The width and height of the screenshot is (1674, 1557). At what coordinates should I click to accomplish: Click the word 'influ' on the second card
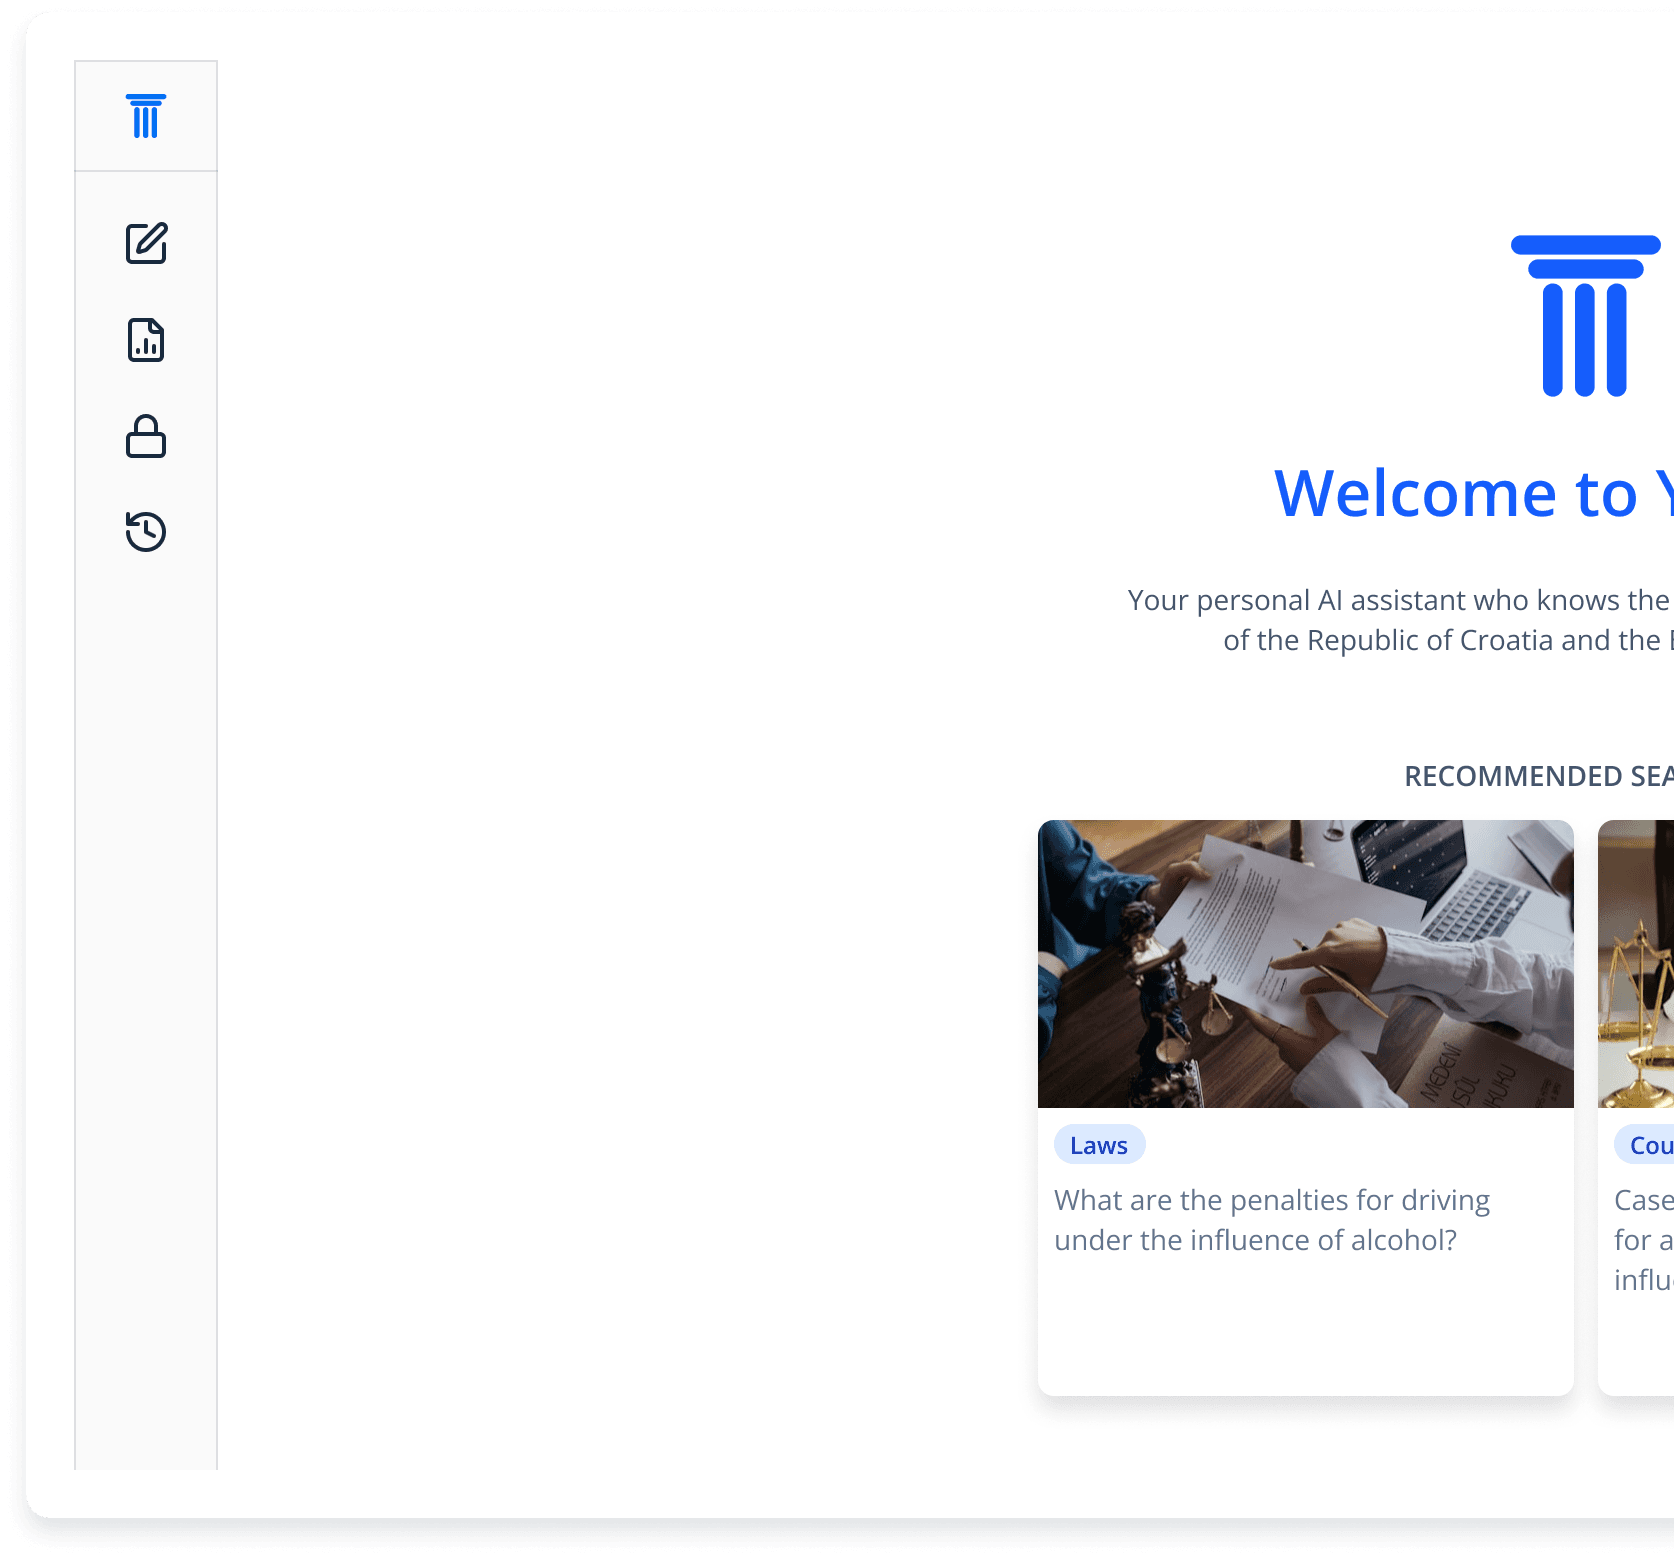[x=1643, y=1280]
